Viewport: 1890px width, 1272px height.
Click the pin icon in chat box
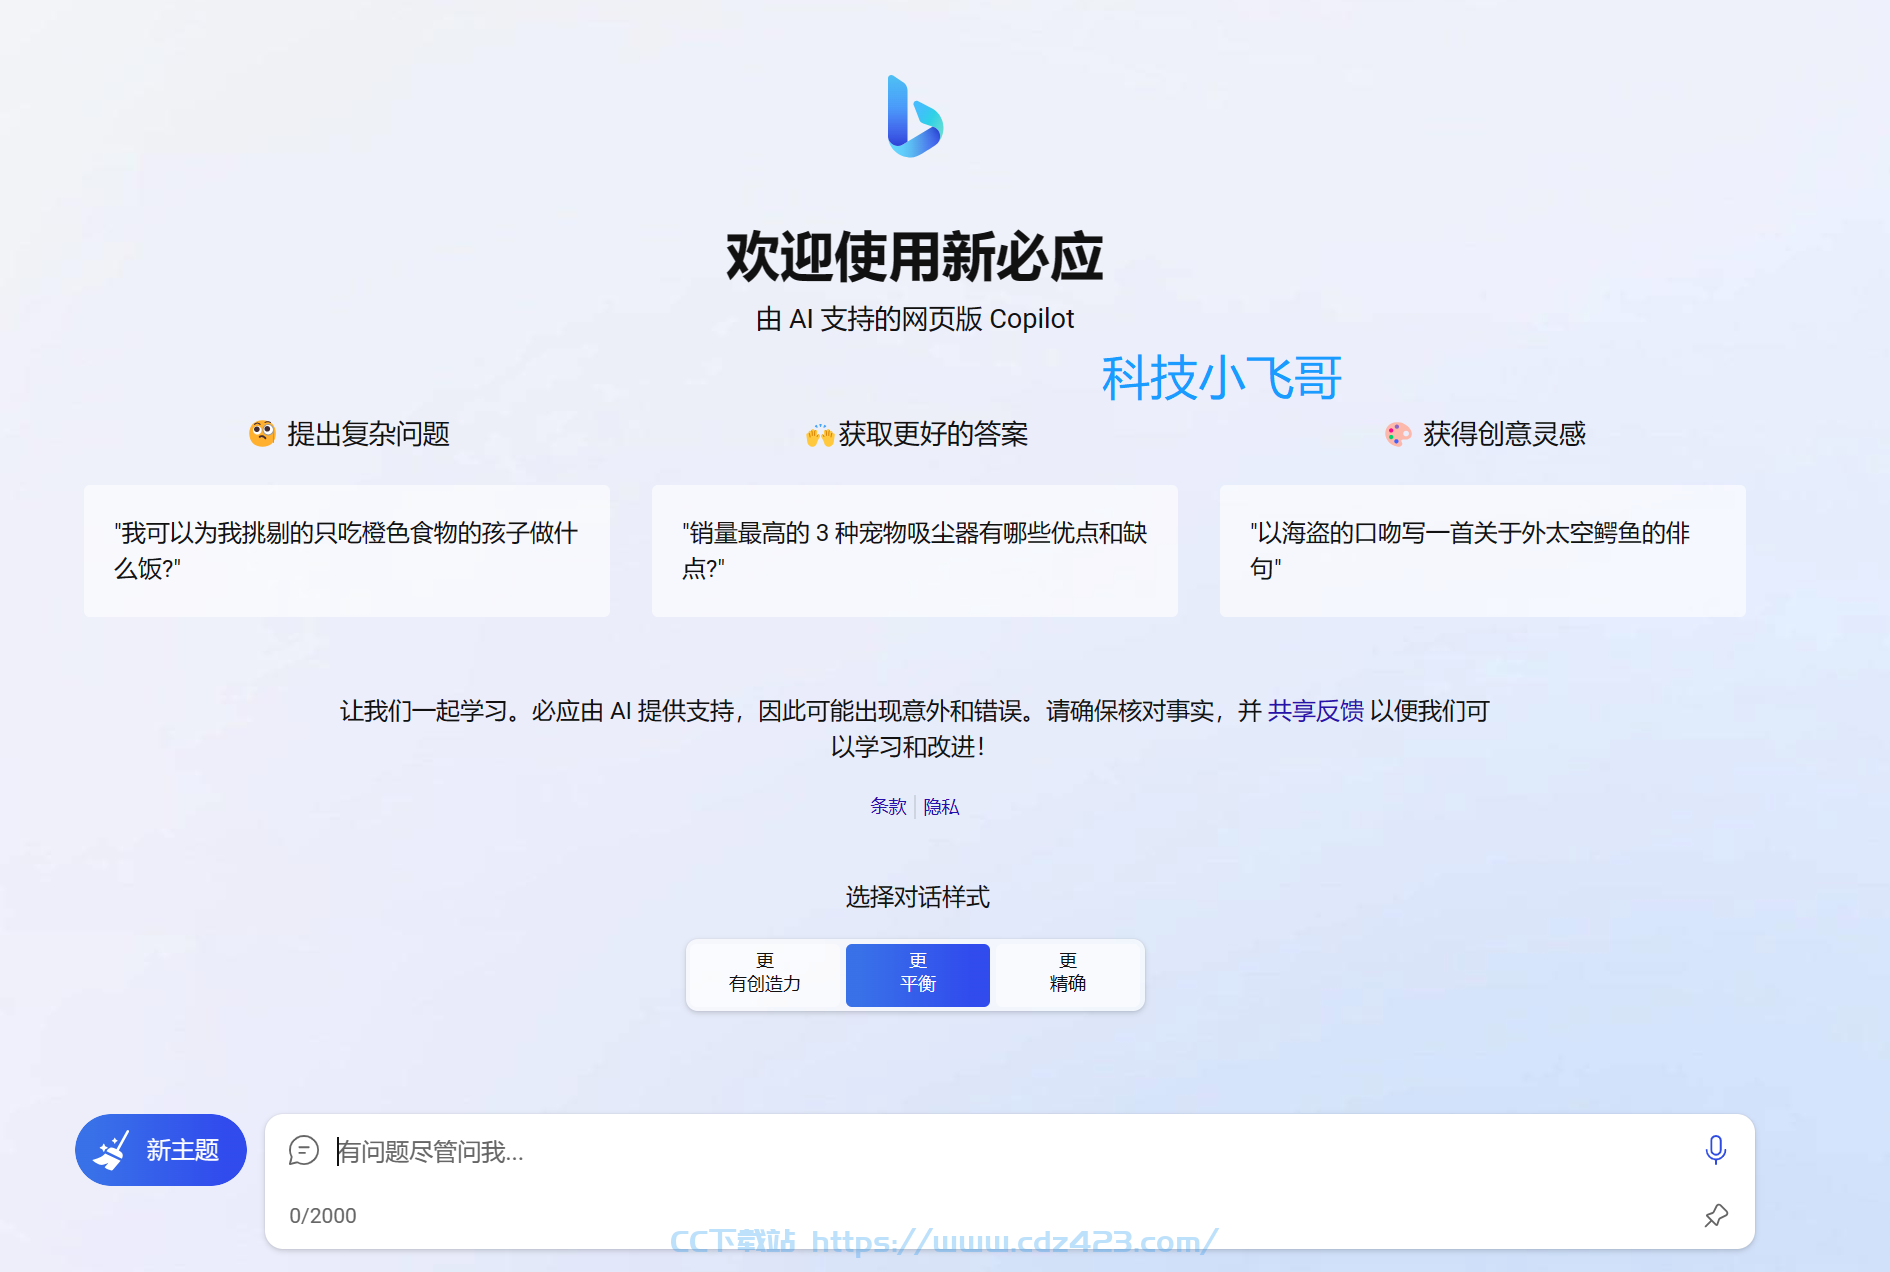(1716, 1215)
